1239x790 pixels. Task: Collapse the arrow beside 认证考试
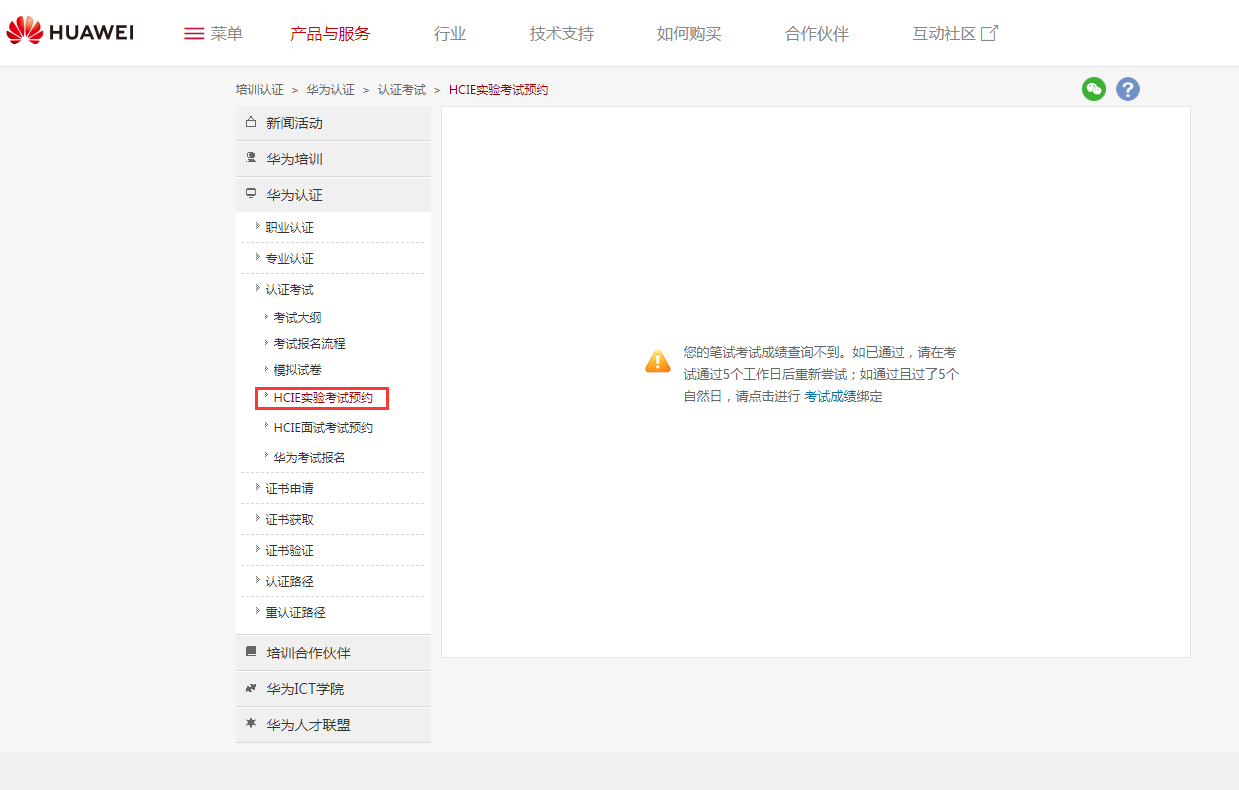tap(257, 288)
